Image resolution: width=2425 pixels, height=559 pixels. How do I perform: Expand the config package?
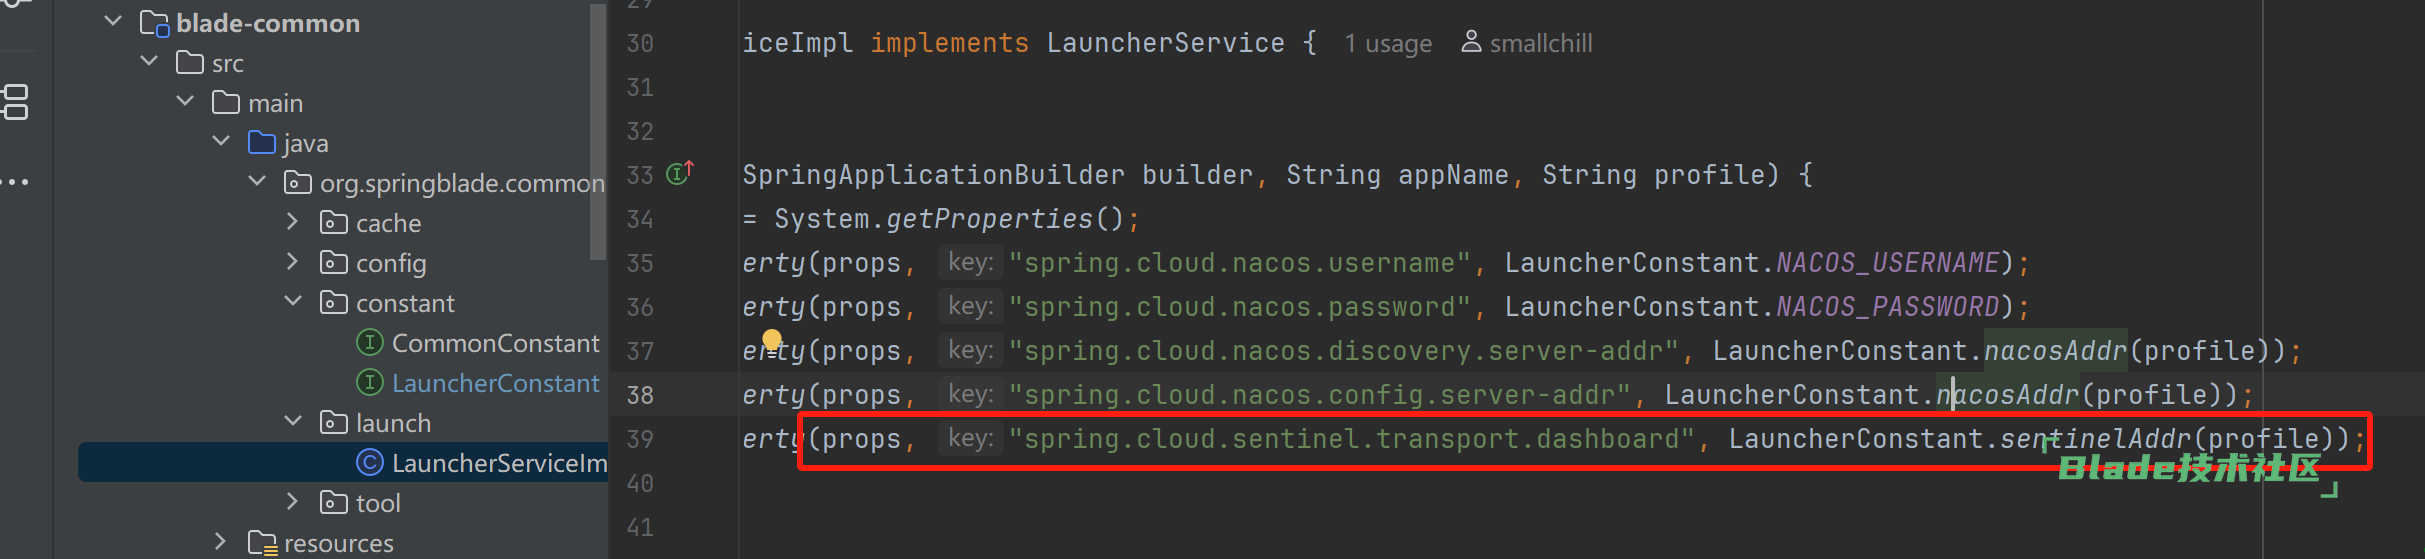click(x=292, y=261)
